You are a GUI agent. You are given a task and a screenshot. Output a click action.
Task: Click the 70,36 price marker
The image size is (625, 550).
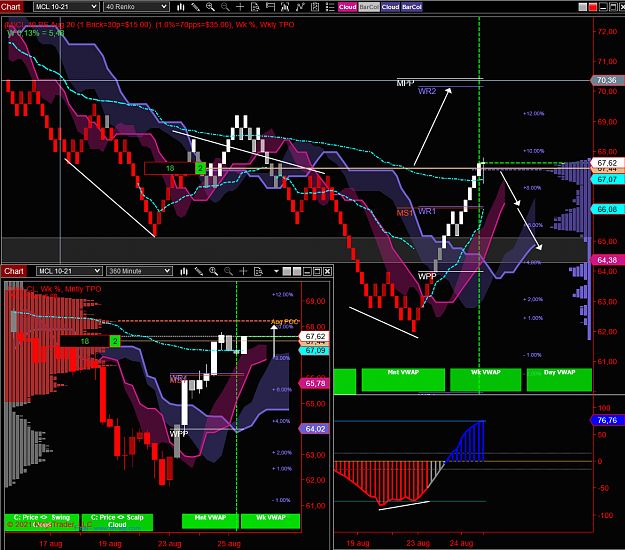click(607, 80)
